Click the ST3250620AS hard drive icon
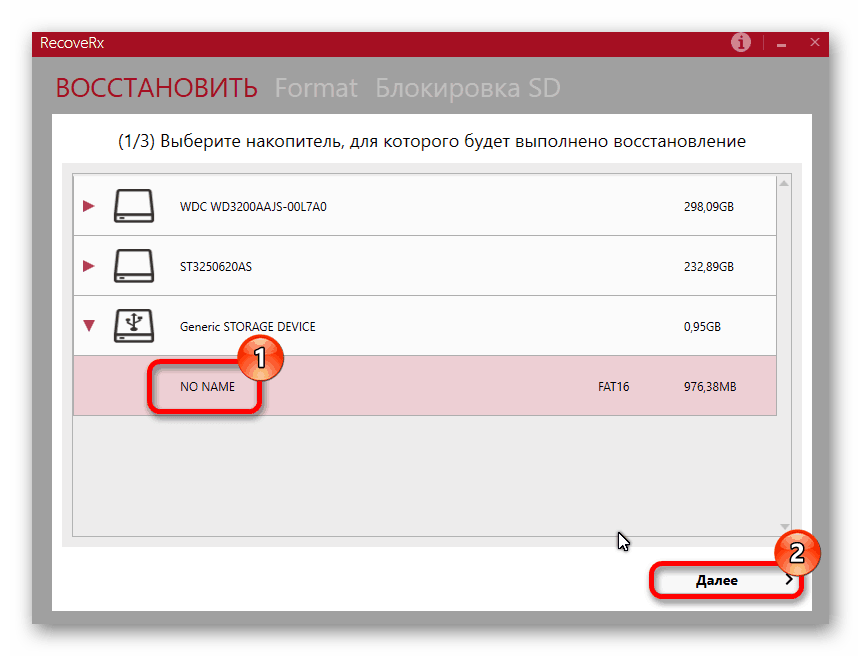 133,266
